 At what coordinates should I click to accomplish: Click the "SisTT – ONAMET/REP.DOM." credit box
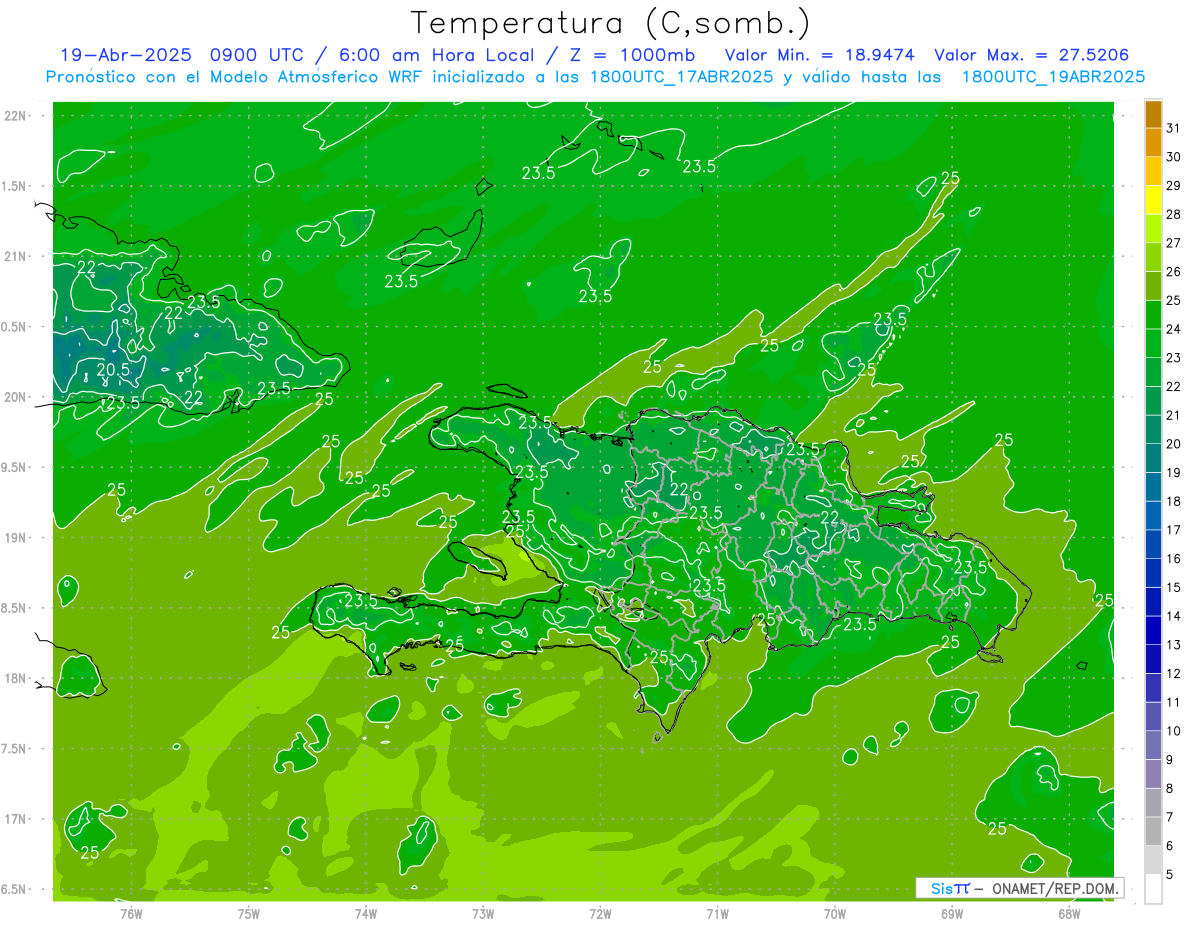coord(1019,888)
